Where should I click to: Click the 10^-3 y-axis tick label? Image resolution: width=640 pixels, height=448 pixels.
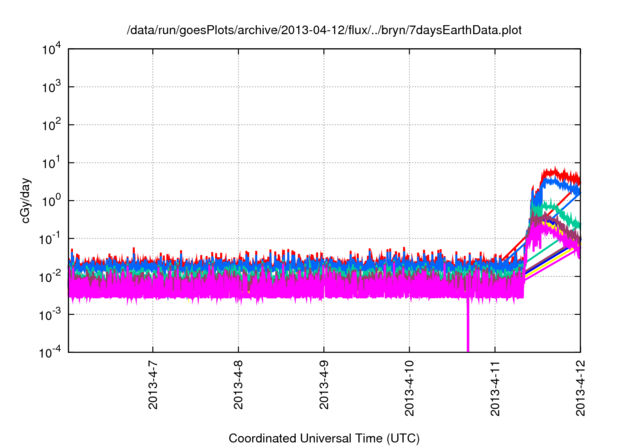pos(50,315)
